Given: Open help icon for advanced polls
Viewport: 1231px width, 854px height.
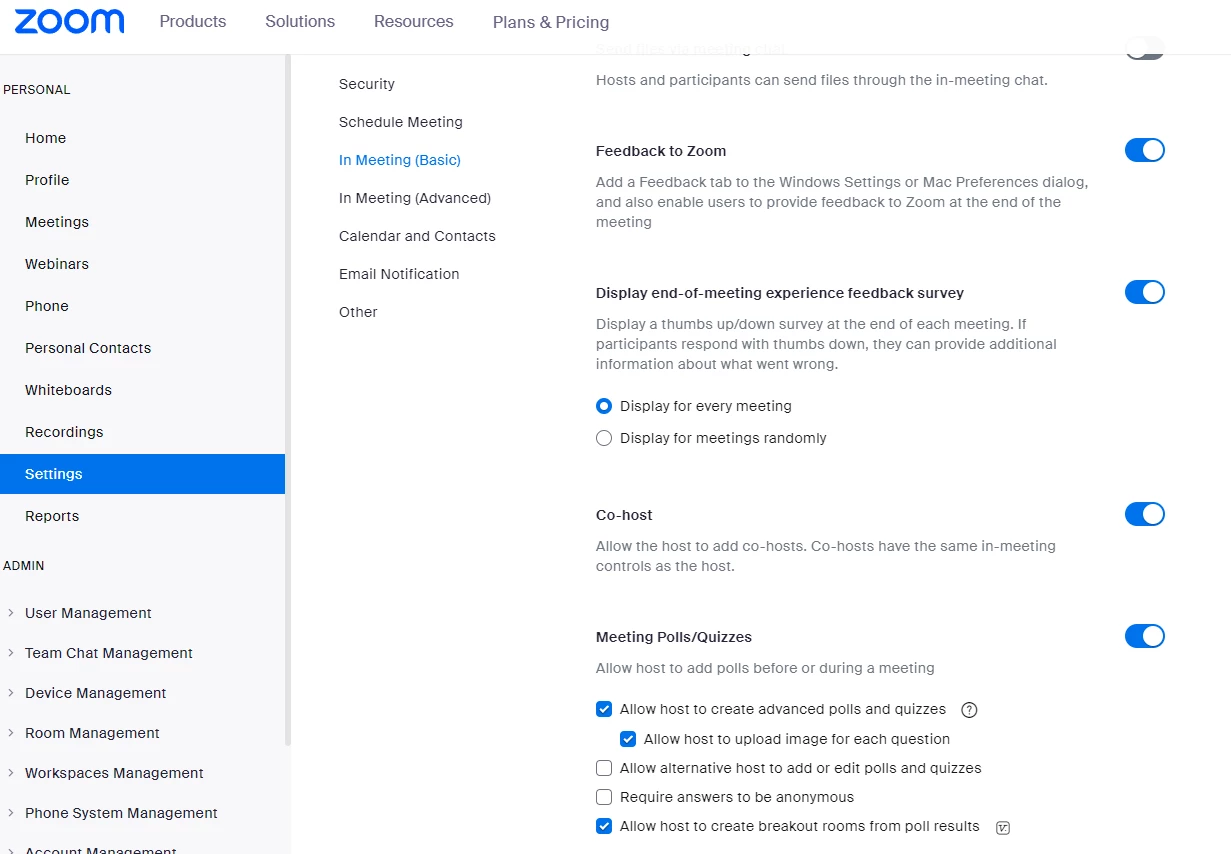Looking at the screenshot, I should tap(969, 710).
